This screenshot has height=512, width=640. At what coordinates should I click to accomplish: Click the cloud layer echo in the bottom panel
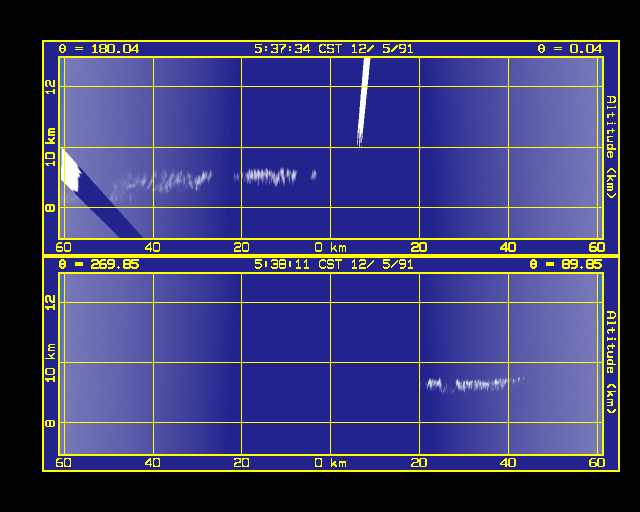click(473, 384)
